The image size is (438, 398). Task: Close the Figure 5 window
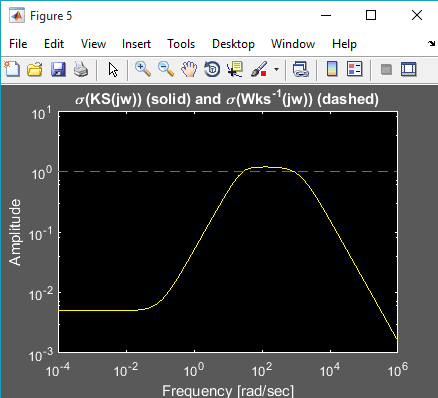pyautogui.click(x=417, y=15)
